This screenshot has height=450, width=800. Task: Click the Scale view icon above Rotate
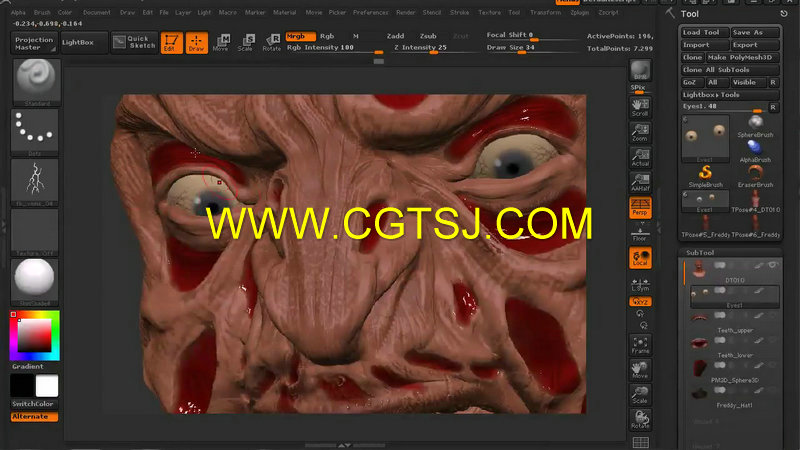coord(640,395)
